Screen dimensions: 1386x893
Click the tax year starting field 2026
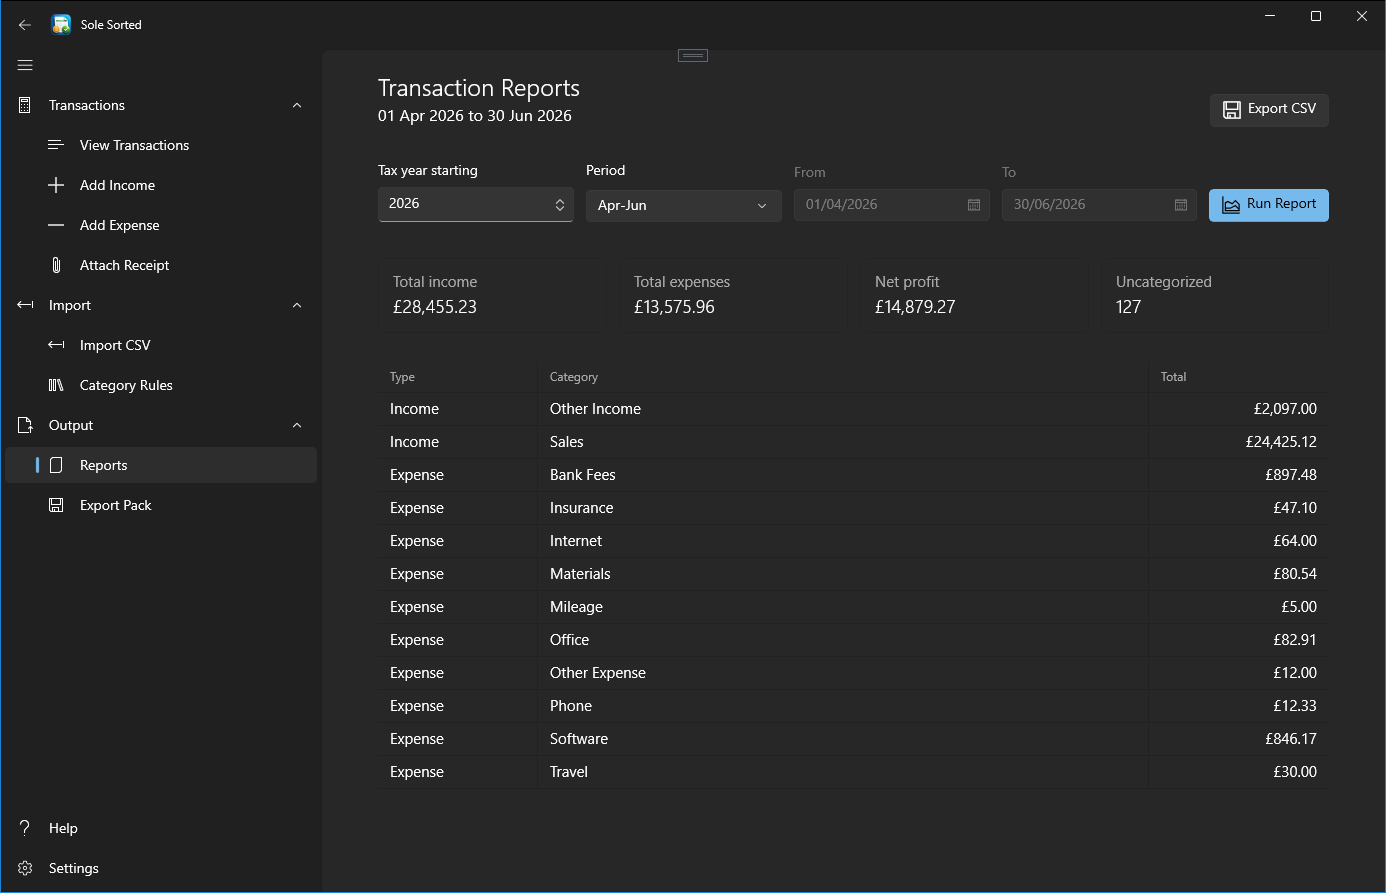(476, 204)
